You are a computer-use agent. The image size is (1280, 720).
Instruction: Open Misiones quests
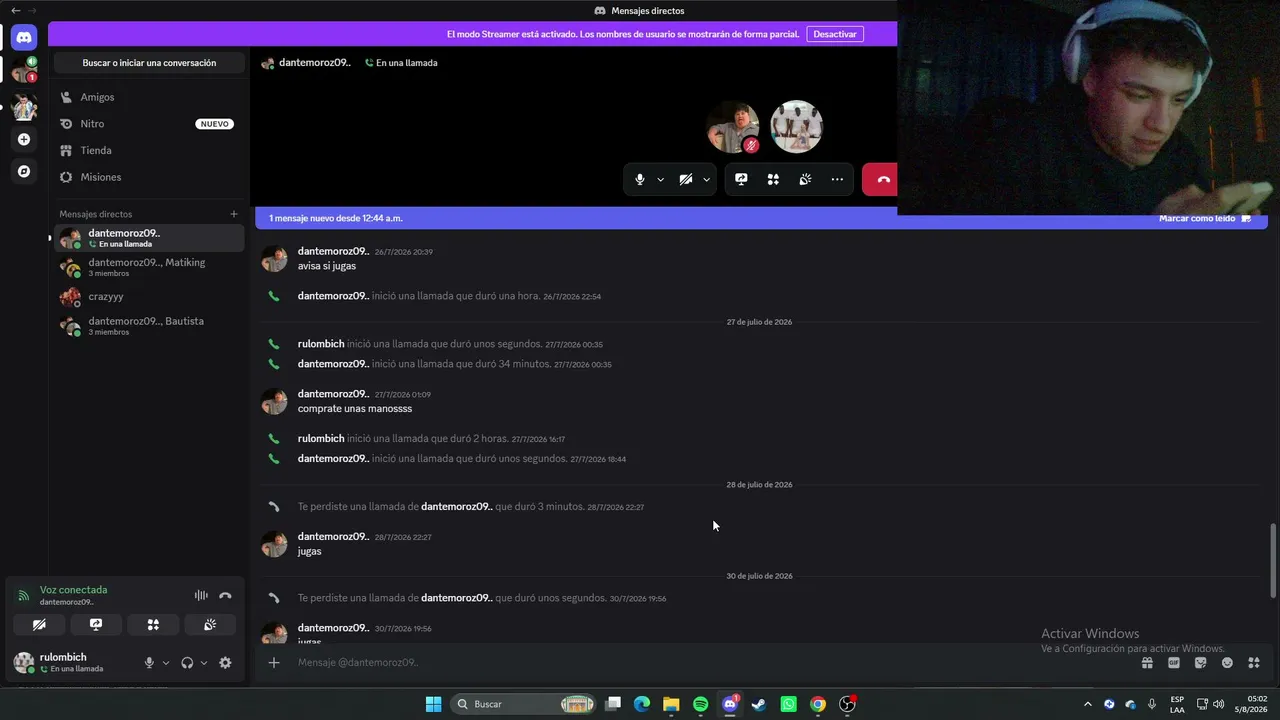149,177
